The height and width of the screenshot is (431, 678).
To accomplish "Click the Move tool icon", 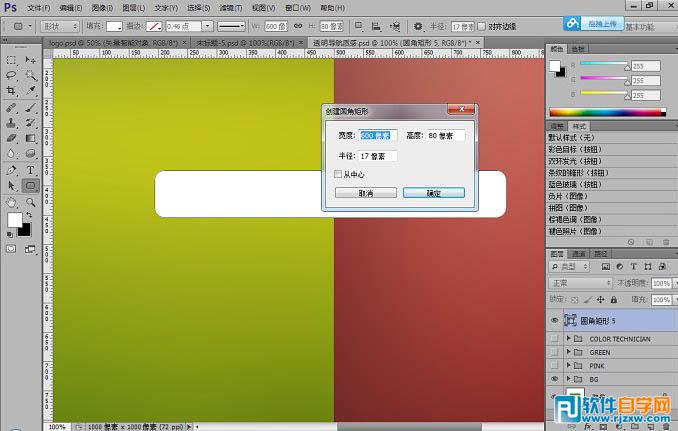I will 31,60.
